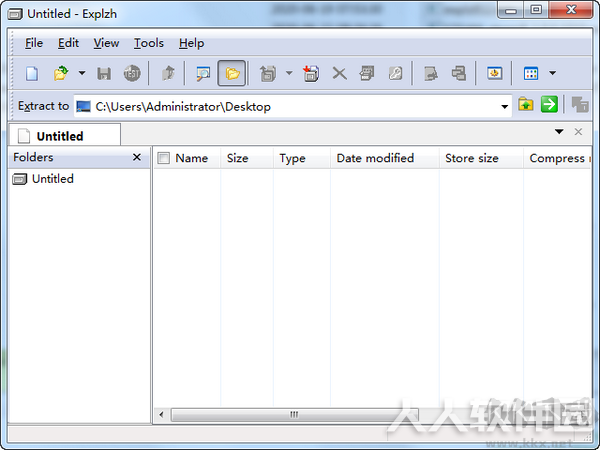Image resolution: width=600 pixels, height=450 pixels.
Task: Sort by Date modified column header
Action: [x=385, y=158]
